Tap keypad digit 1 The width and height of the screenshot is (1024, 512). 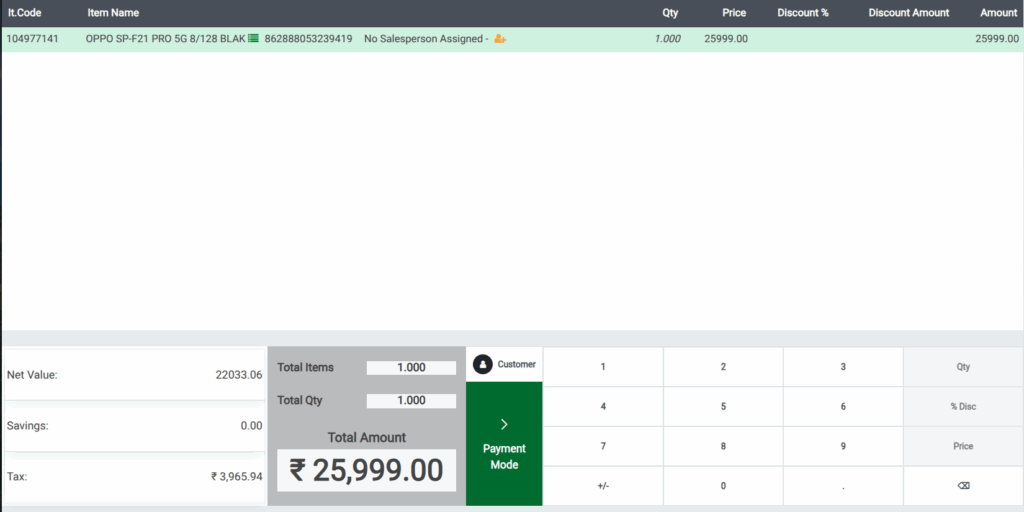(603, 367)
